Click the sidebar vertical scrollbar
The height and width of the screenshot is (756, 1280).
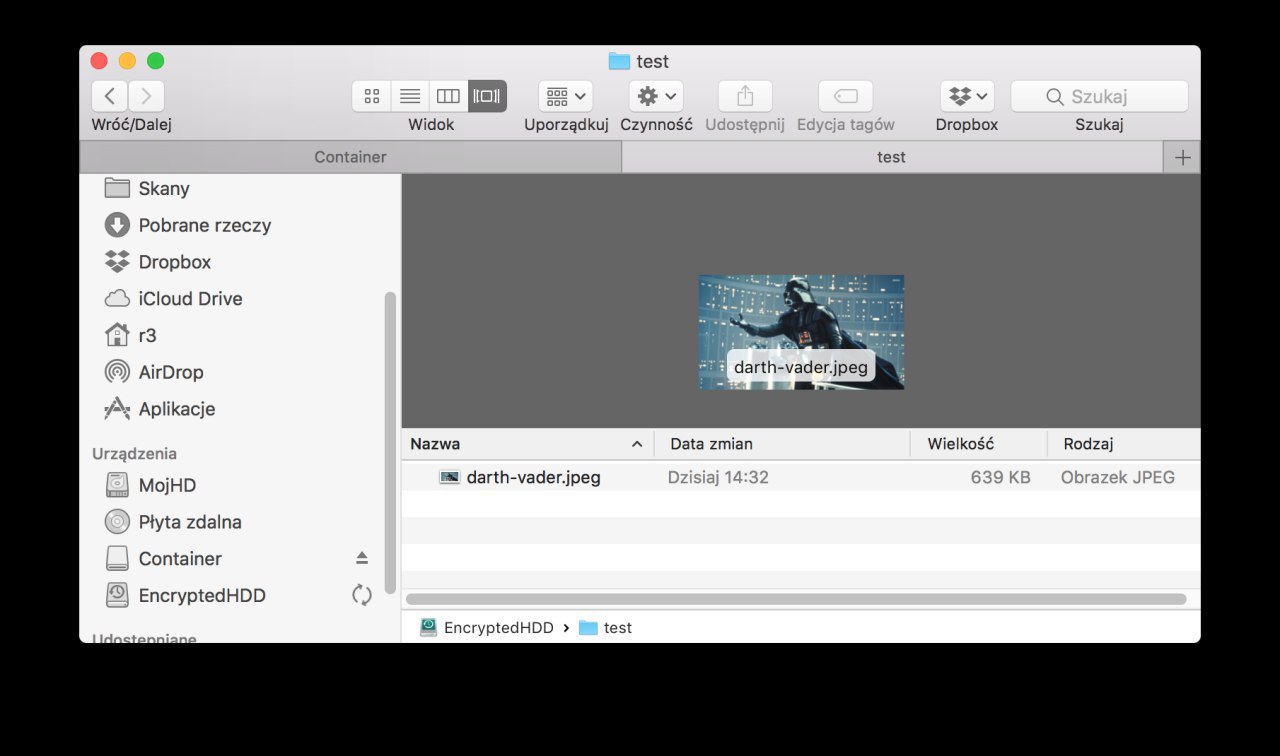390,443
